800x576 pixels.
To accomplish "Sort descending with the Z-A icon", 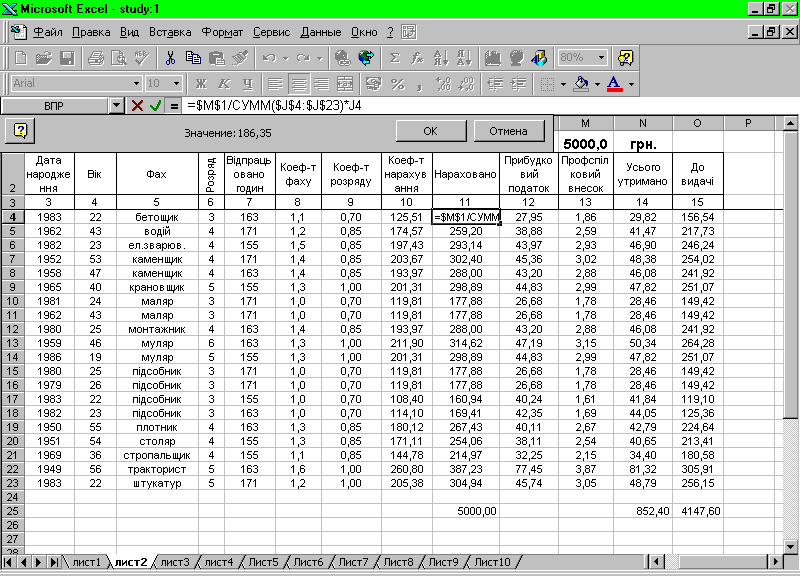I will pyautogui.click(x=464, y=58).
